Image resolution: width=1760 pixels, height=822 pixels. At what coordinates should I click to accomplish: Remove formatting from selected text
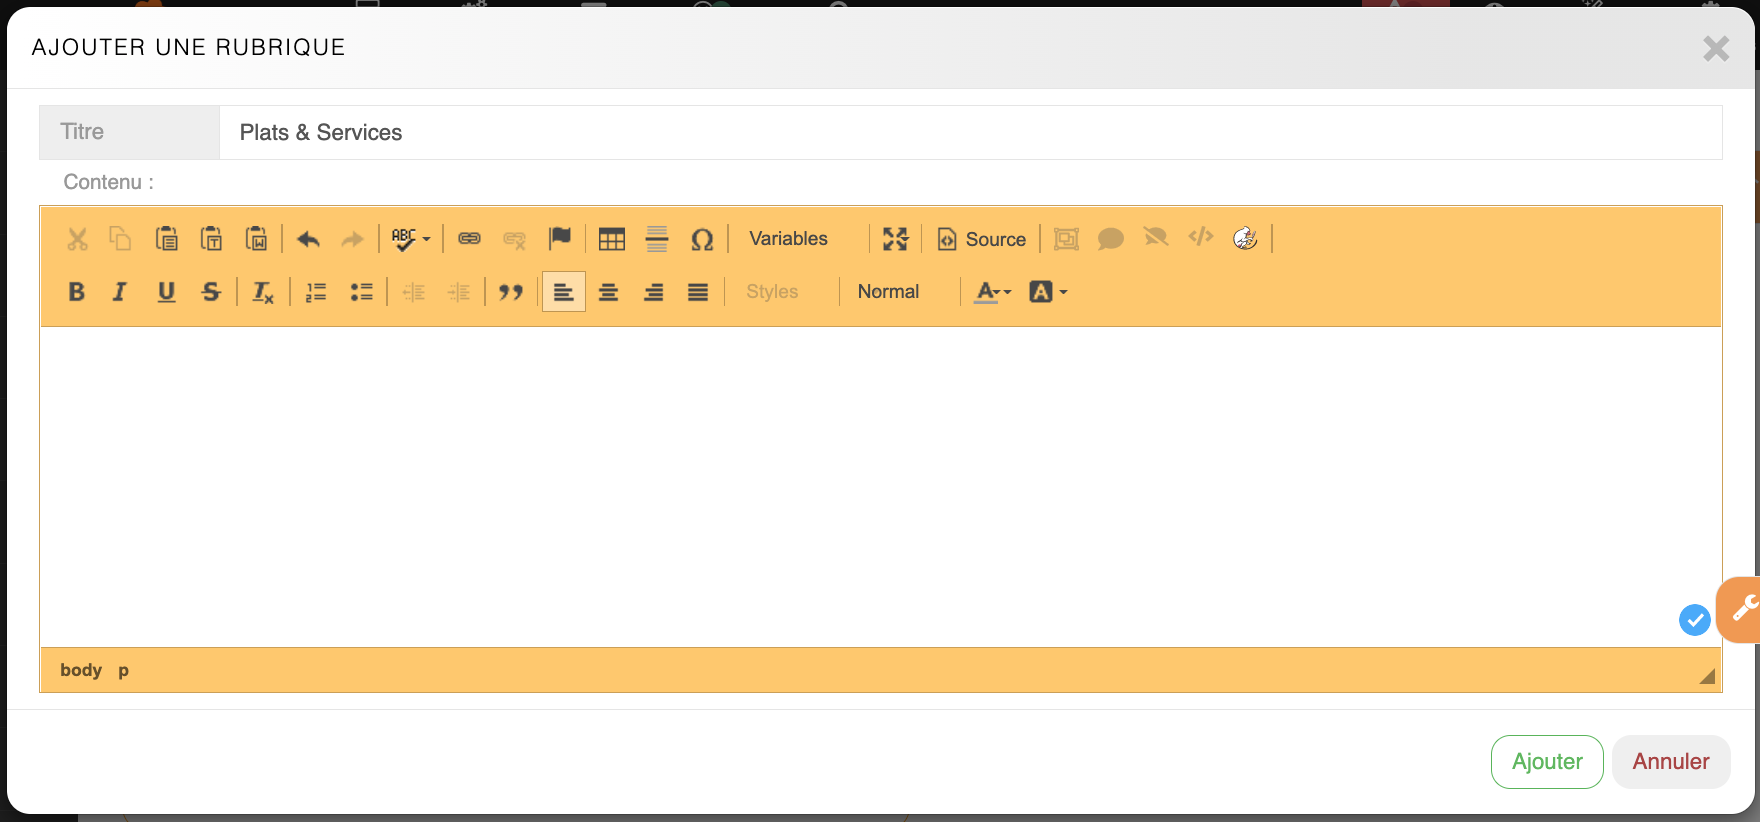click(263, 292)
